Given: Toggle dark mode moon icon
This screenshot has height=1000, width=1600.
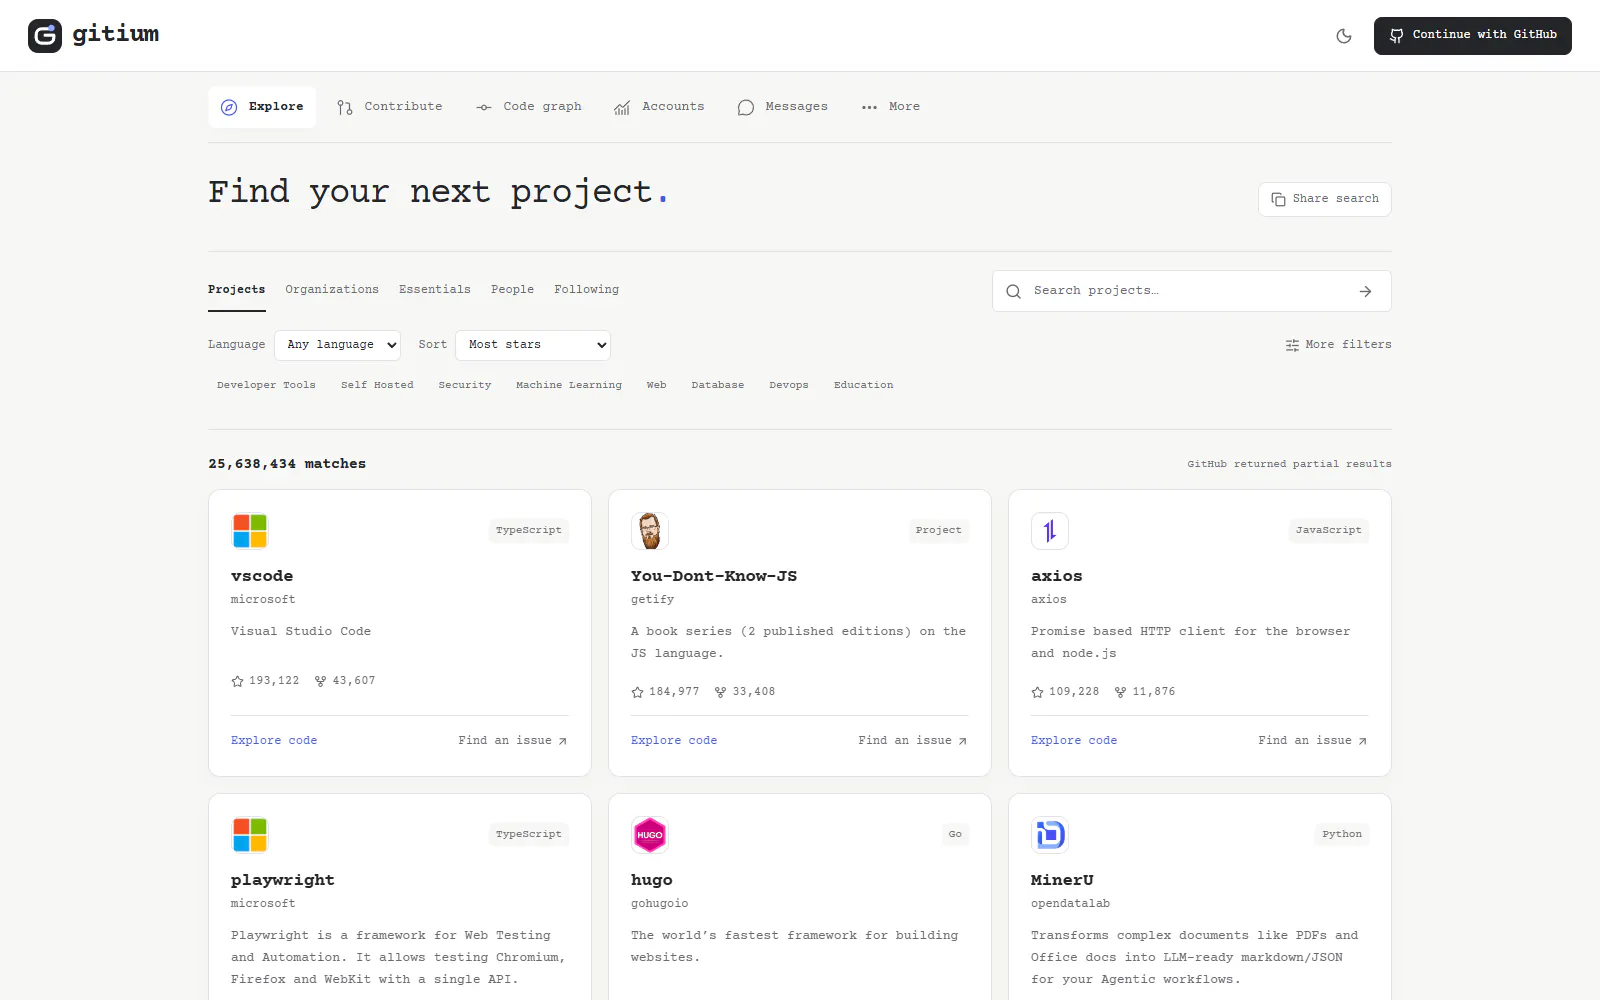Looking at the screenshot, I should click(1344, 36).
